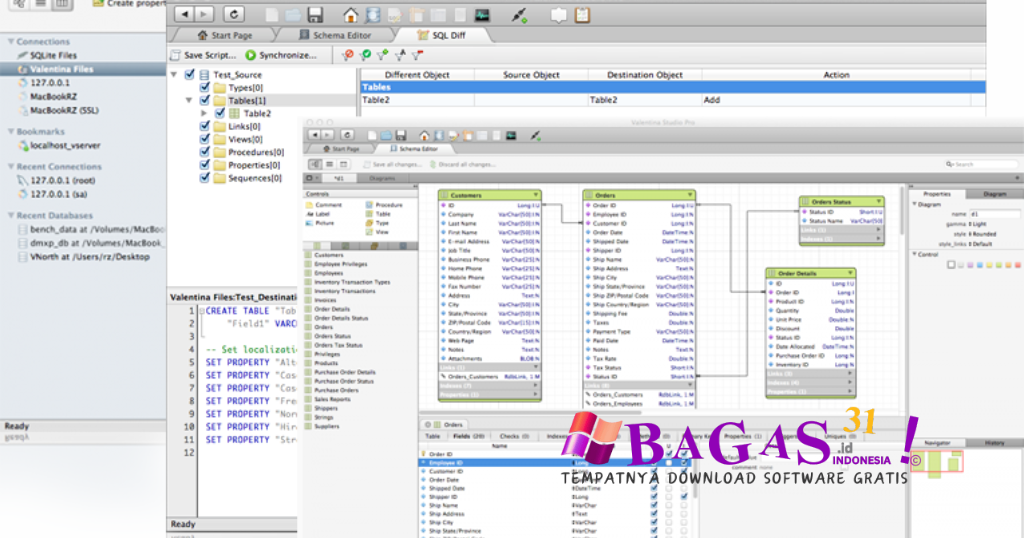The width and height of the screenshot is (1024, 538).
Task: Select the table layout view icon in Schema Editor
Action: tap(343, 165)
